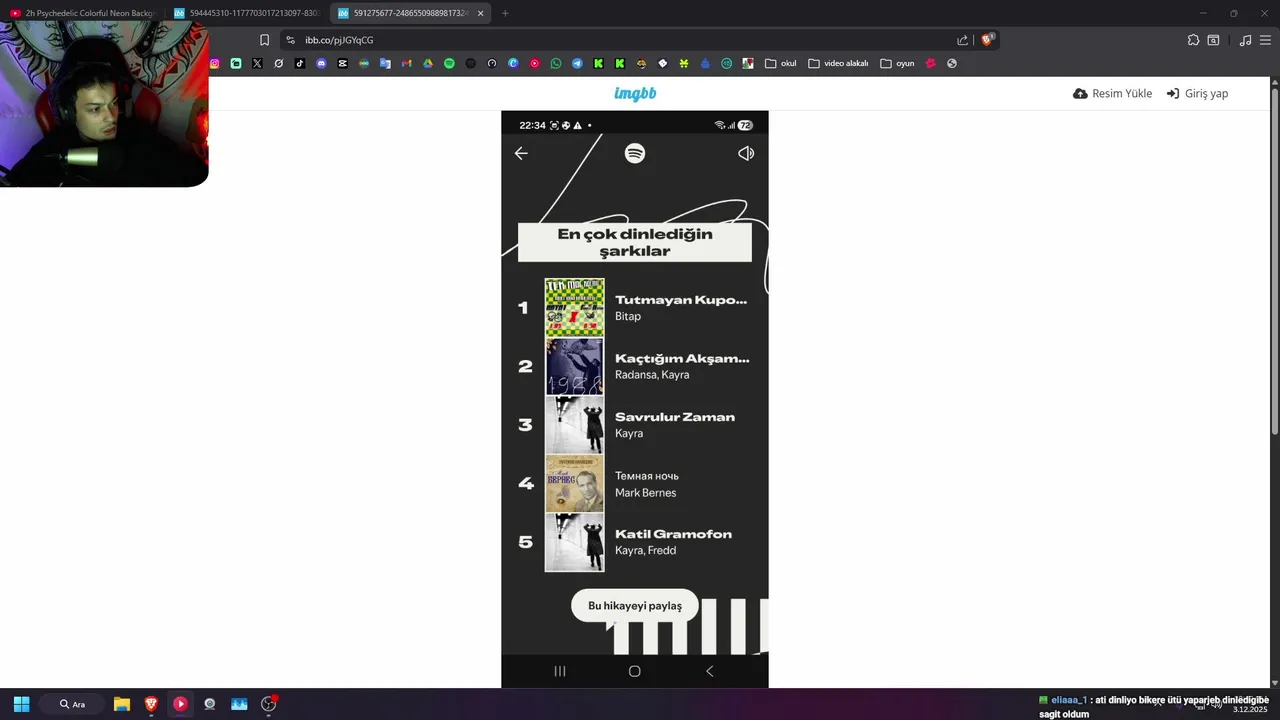This screenshot has height=720, width=1280.
Task: Open the TikTok bookmark
Action: [299, 63]
